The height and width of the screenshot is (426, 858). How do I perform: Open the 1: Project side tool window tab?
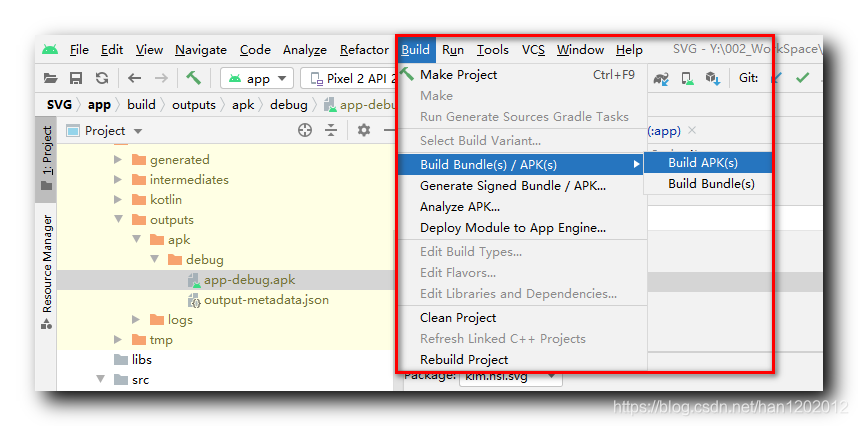47,159
